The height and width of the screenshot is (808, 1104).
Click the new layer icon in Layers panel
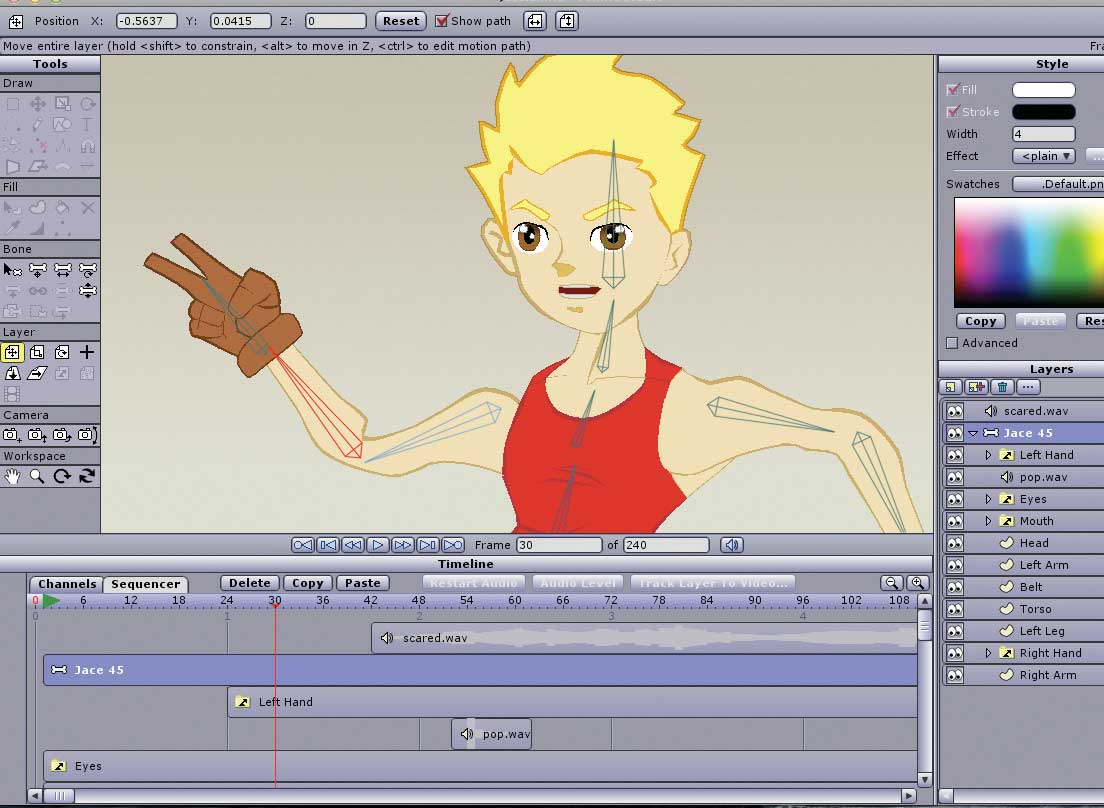pyautogui.click(x=951, y=387)
